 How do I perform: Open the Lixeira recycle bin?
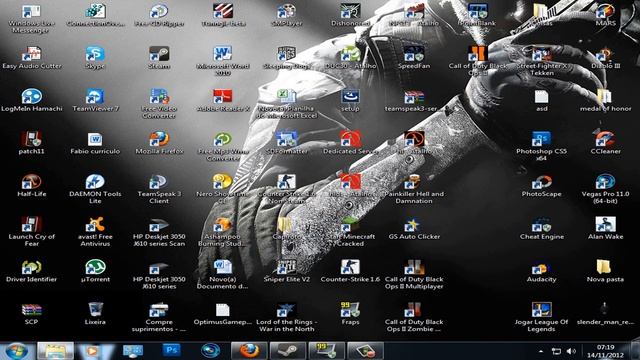[95, 311]
